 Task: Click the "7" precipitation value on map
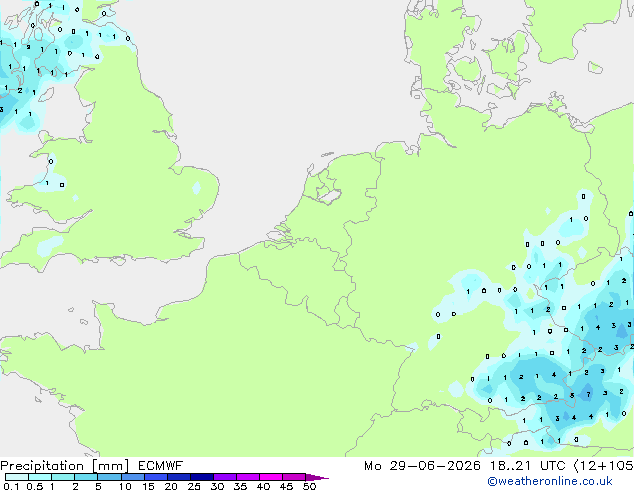click(588, 394)
